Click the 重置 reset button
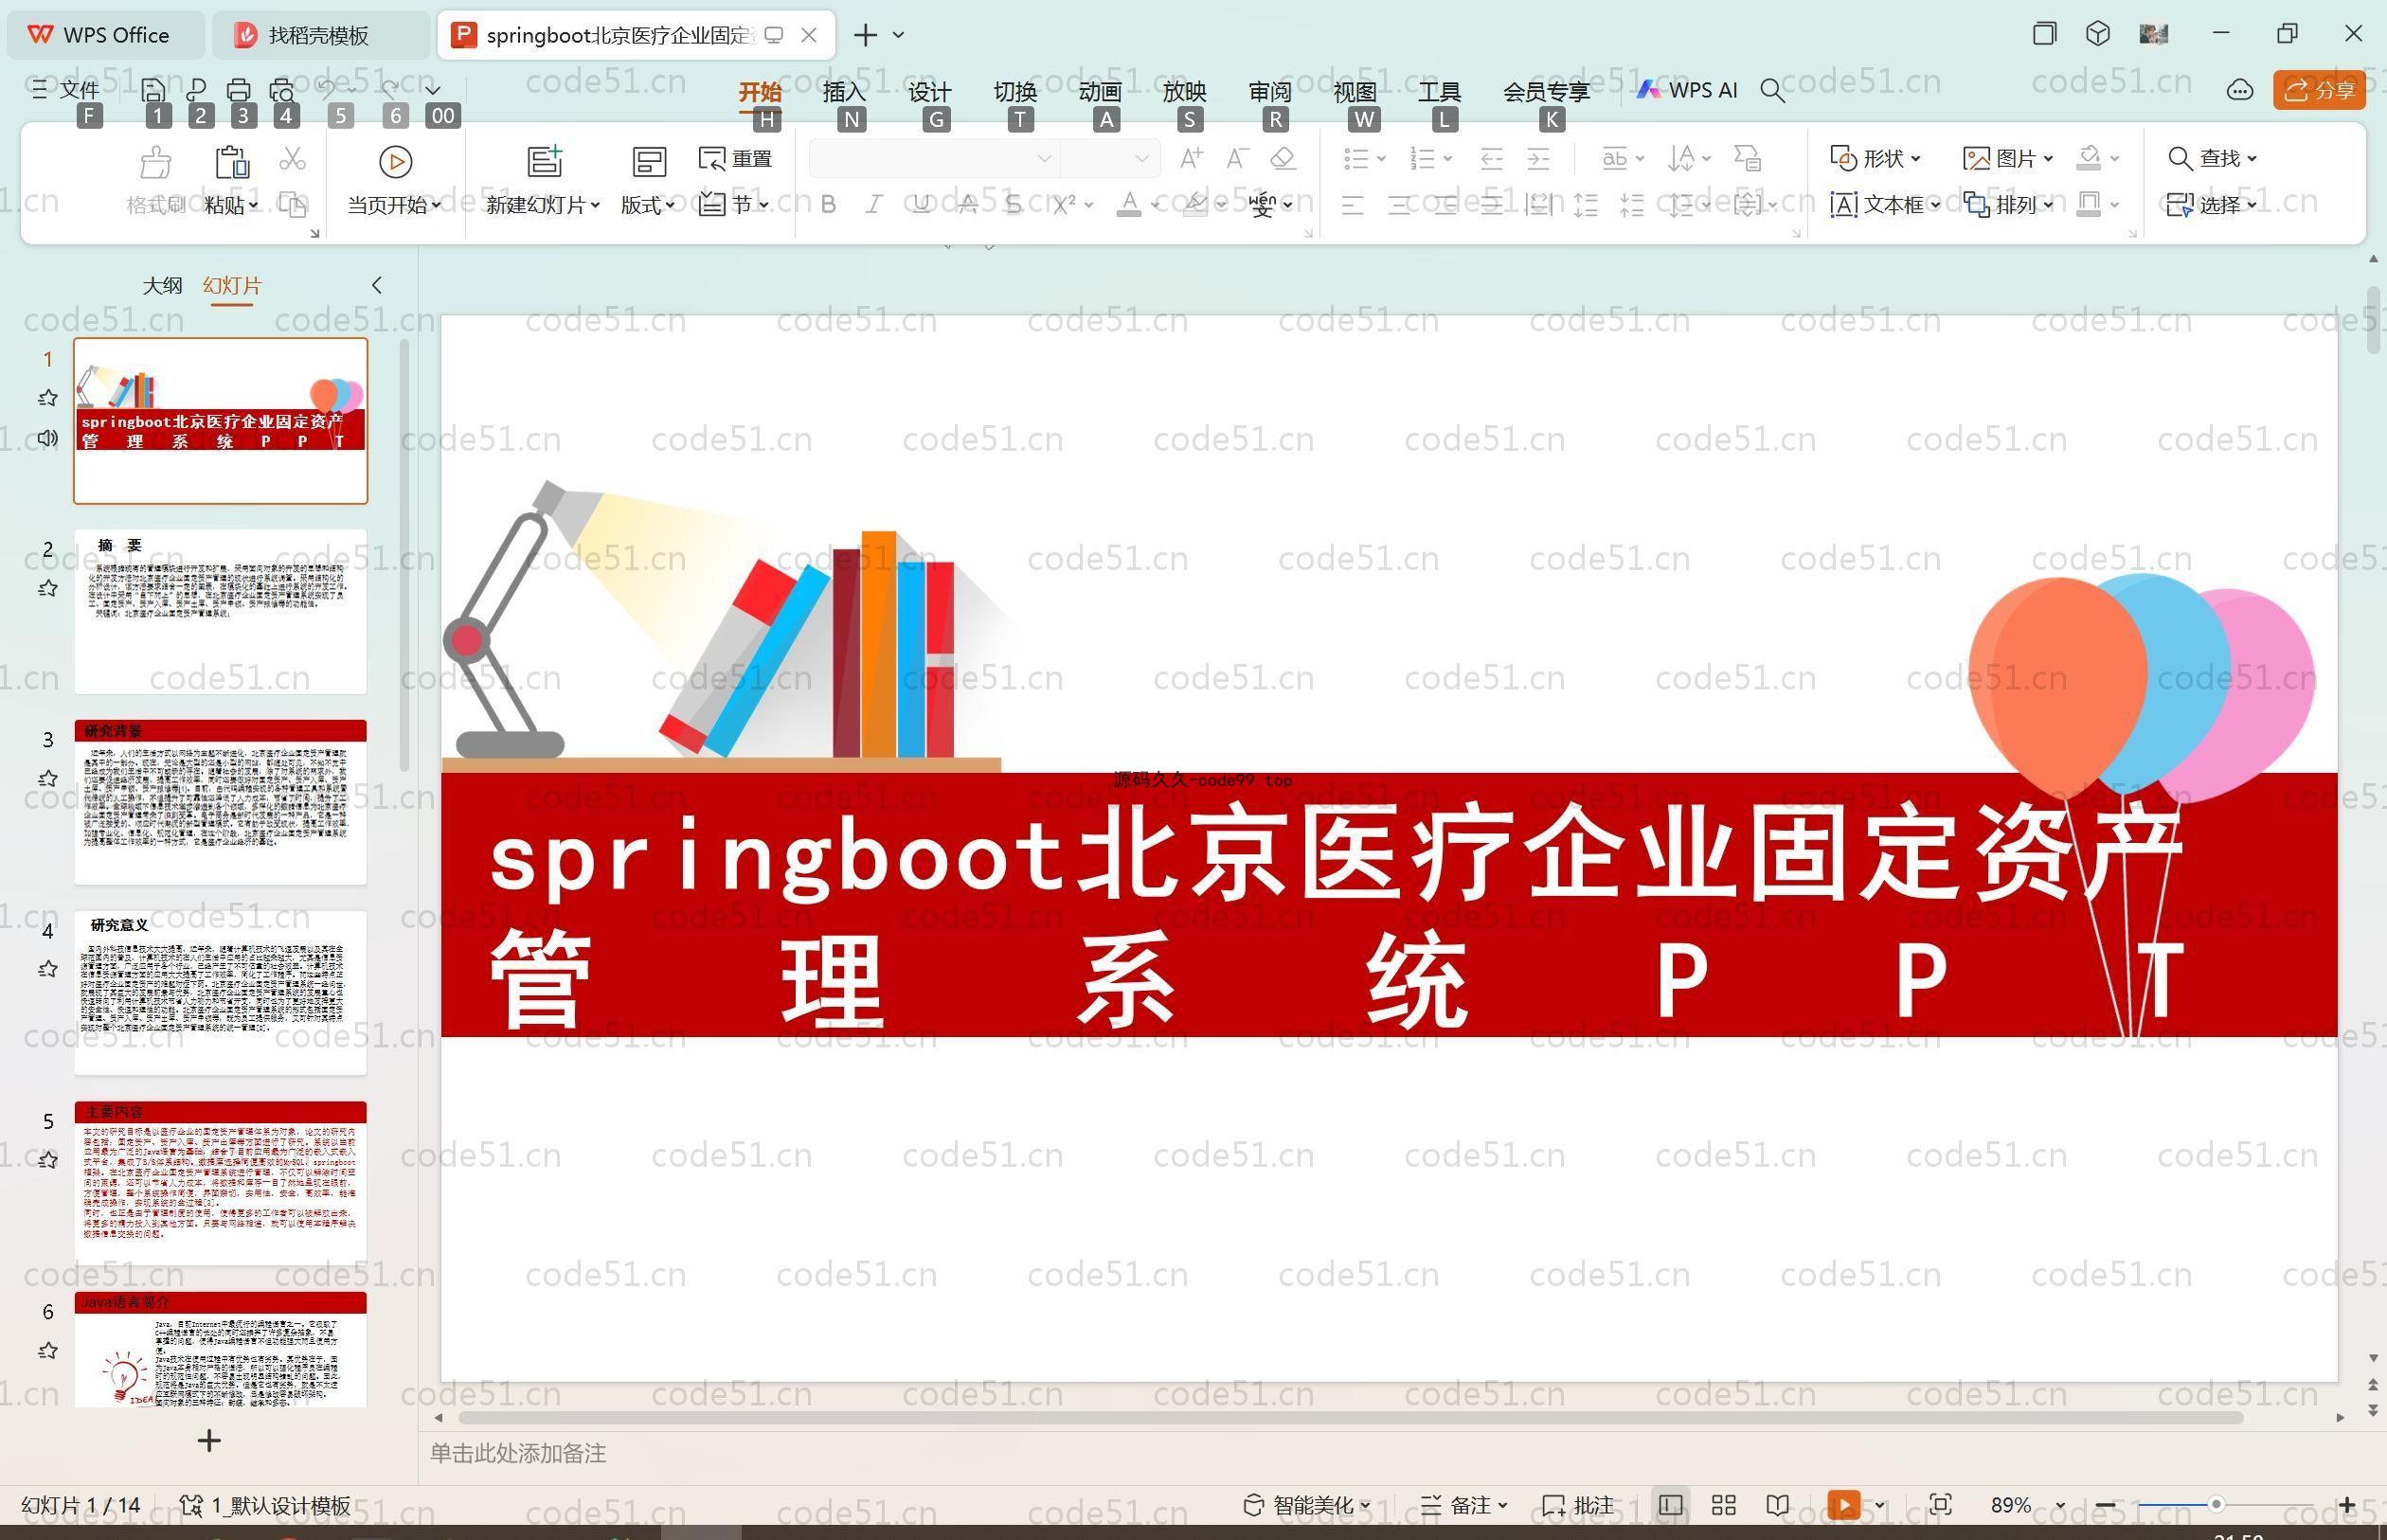This screenshot has height=1540, width=2387. tap(735, 158)
